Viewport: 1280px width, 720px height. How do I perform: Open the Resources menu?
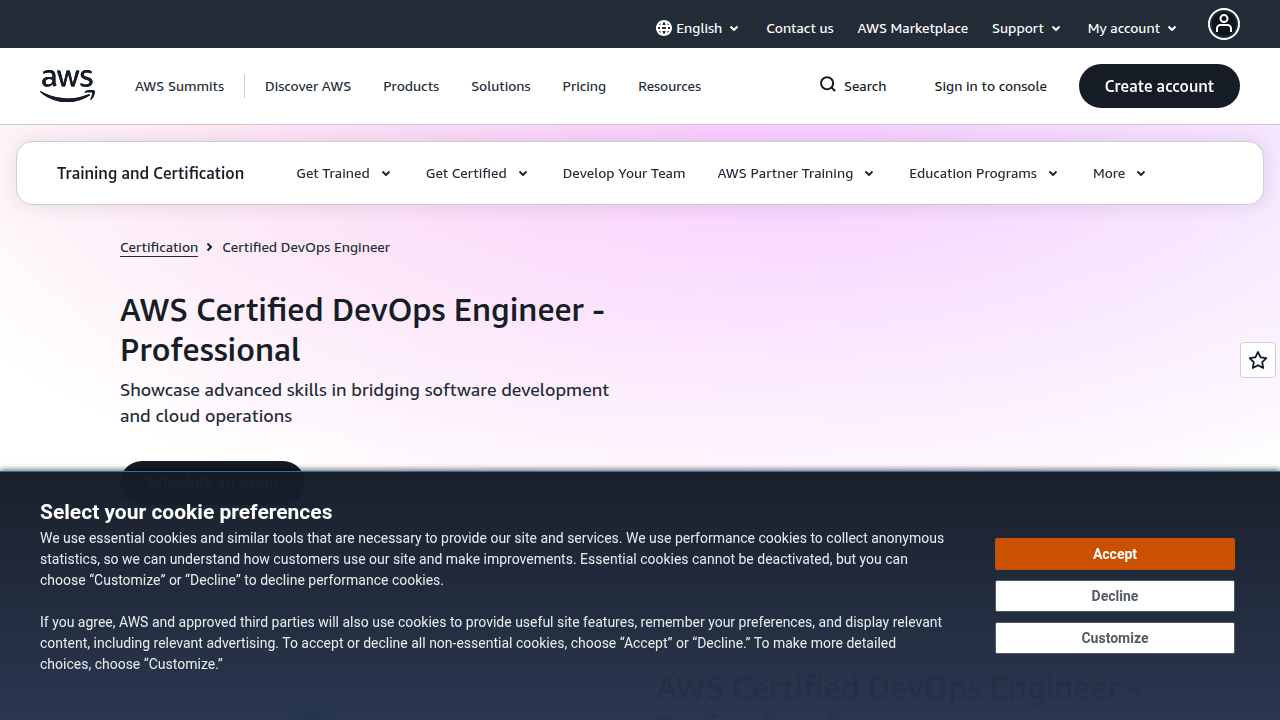pyautogui.click(x=670, y=86)
